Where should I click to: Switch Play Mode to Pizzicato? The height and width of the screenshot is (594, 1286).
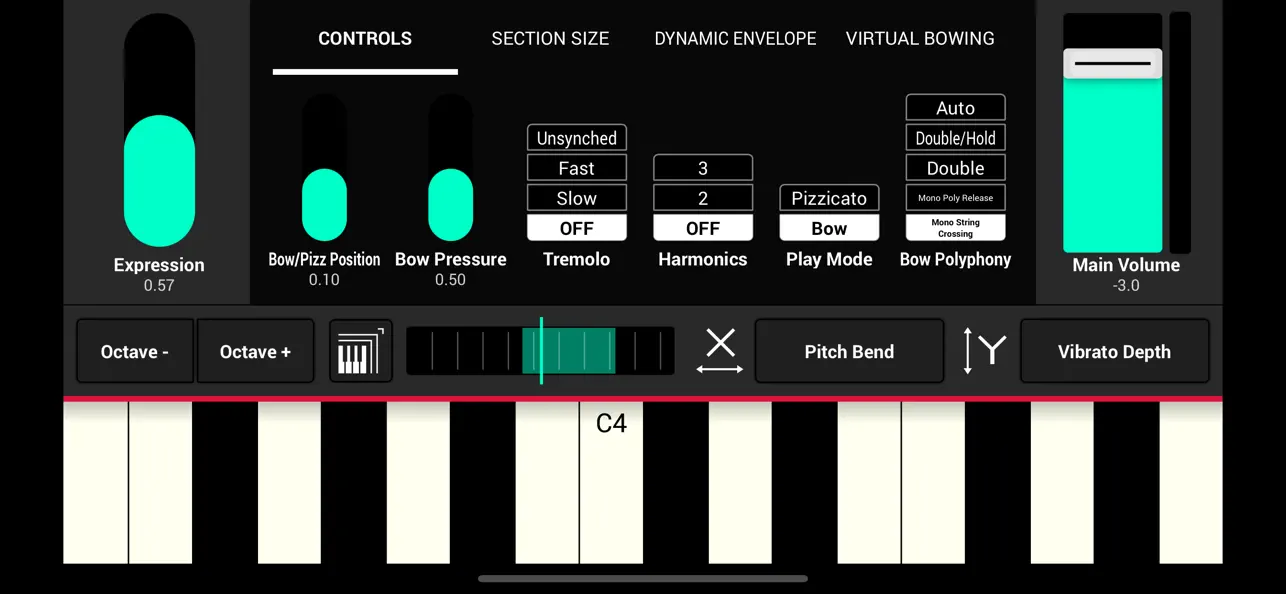(829, 198)
